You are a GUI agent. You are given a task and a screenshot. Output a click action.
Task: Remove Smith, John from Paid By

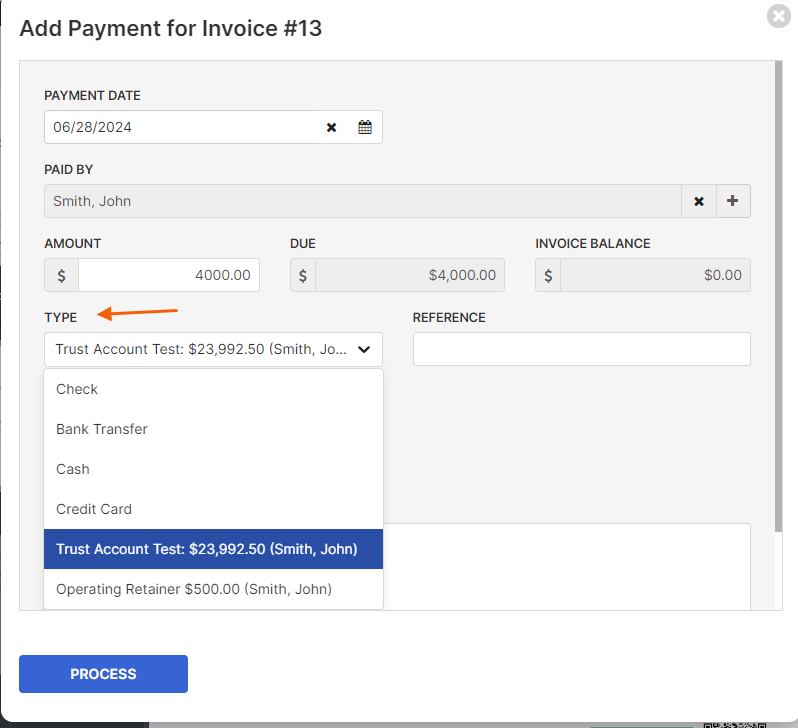coord(699,201)
